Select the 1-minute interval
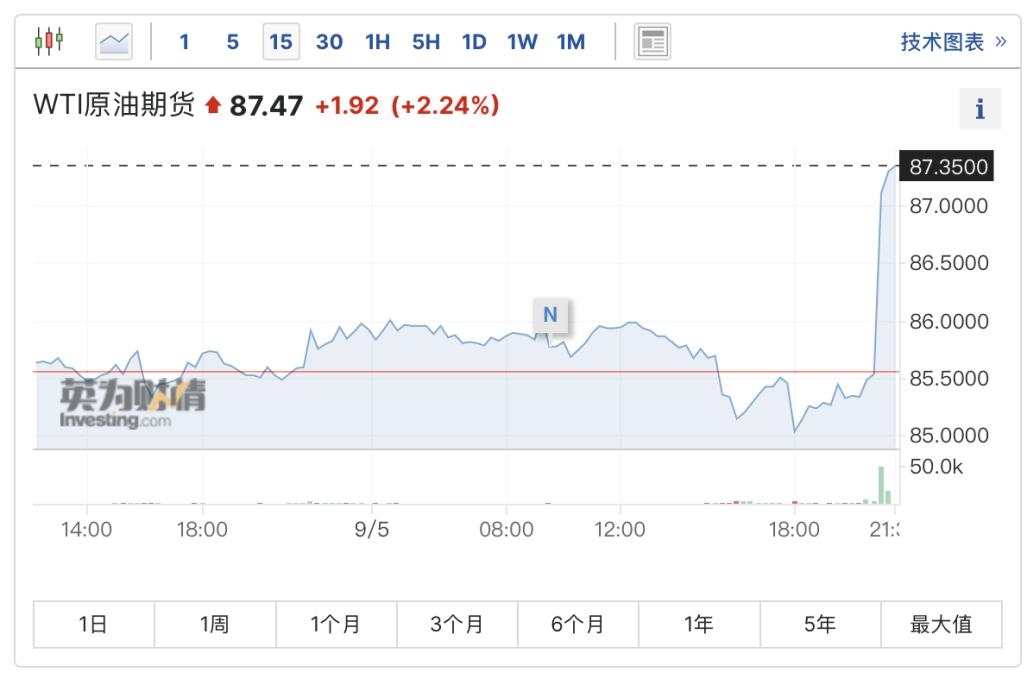 pyautogui.click(x=184, y=42)
